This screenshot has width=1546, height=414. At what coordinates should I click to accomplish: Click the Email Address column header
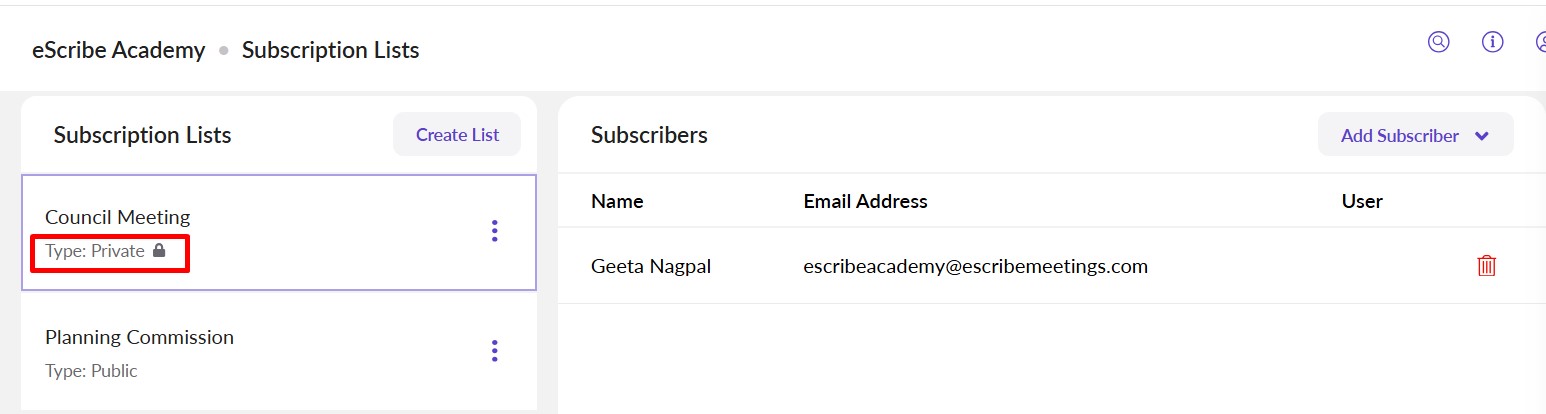[865, 201]
